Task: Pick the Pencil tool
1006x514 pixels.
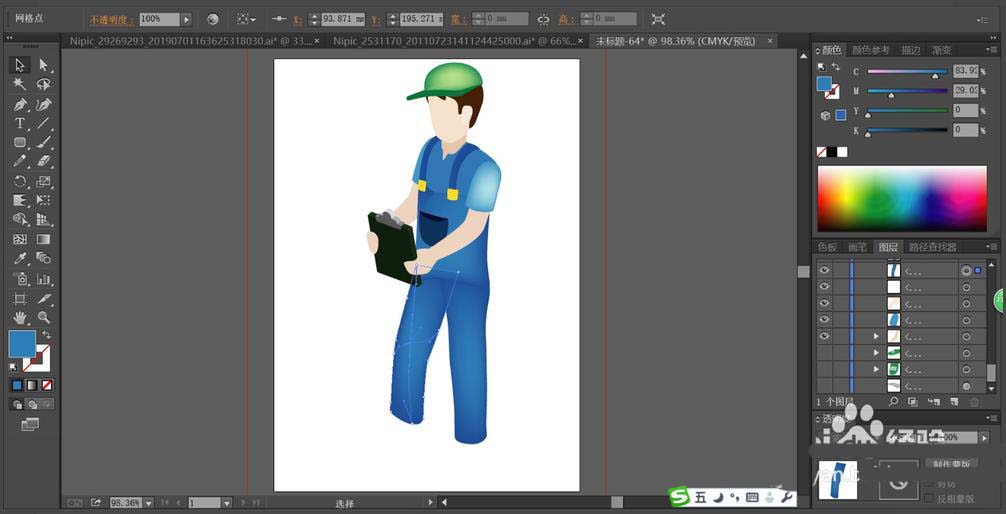Action: [20, 162]
